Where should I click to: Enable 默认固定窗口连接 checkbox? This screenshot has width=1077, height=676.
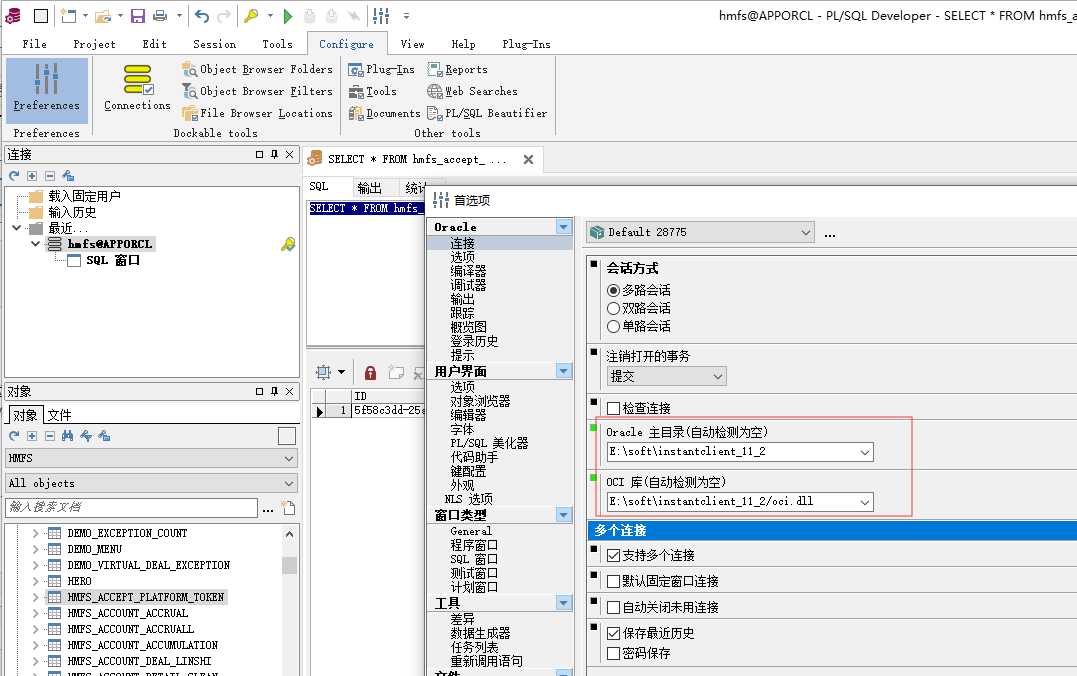pos(613,581)
